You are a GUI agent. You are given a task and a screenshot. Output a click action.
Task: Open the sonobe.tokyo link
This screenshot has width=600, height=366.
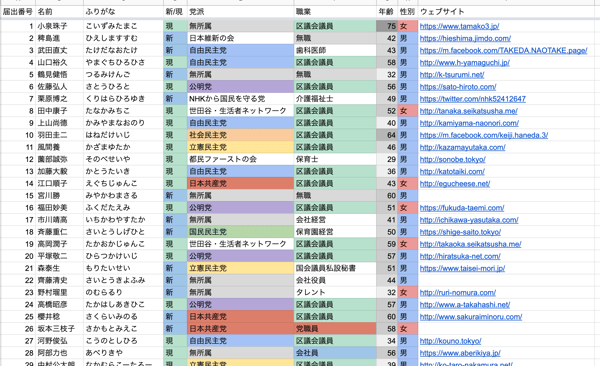(x=453, y=159)
